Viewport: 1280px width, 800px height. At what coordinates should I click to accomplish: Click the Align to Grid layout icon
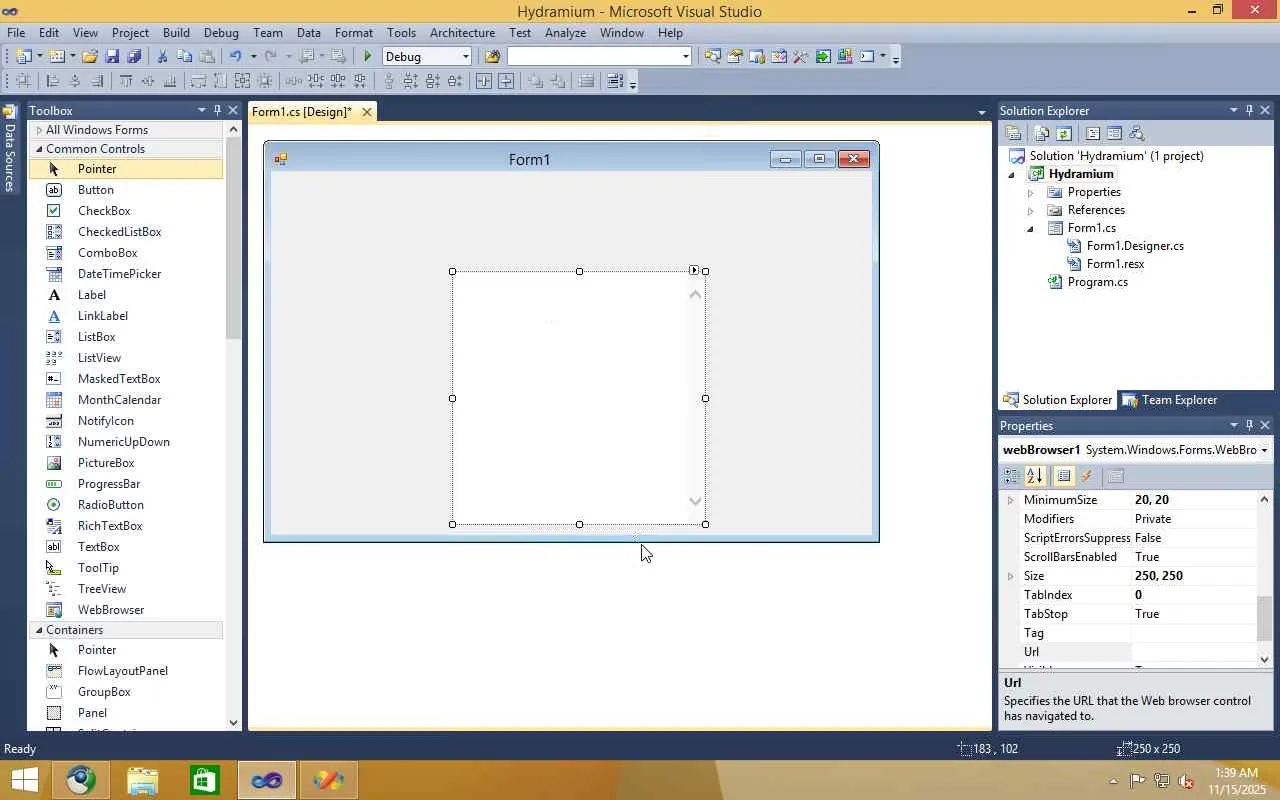pyautogui.click(x=23, y=81)
